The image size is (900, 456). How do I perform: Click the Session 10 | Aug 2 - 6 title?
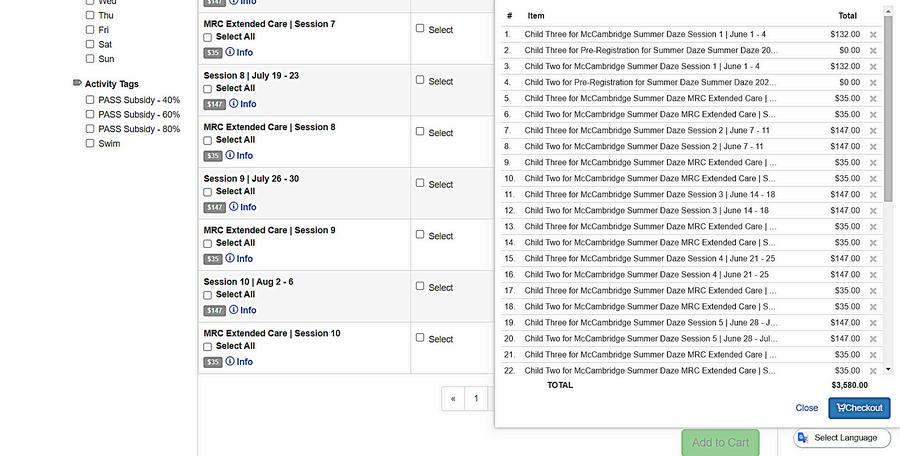(x=248, y=282)
